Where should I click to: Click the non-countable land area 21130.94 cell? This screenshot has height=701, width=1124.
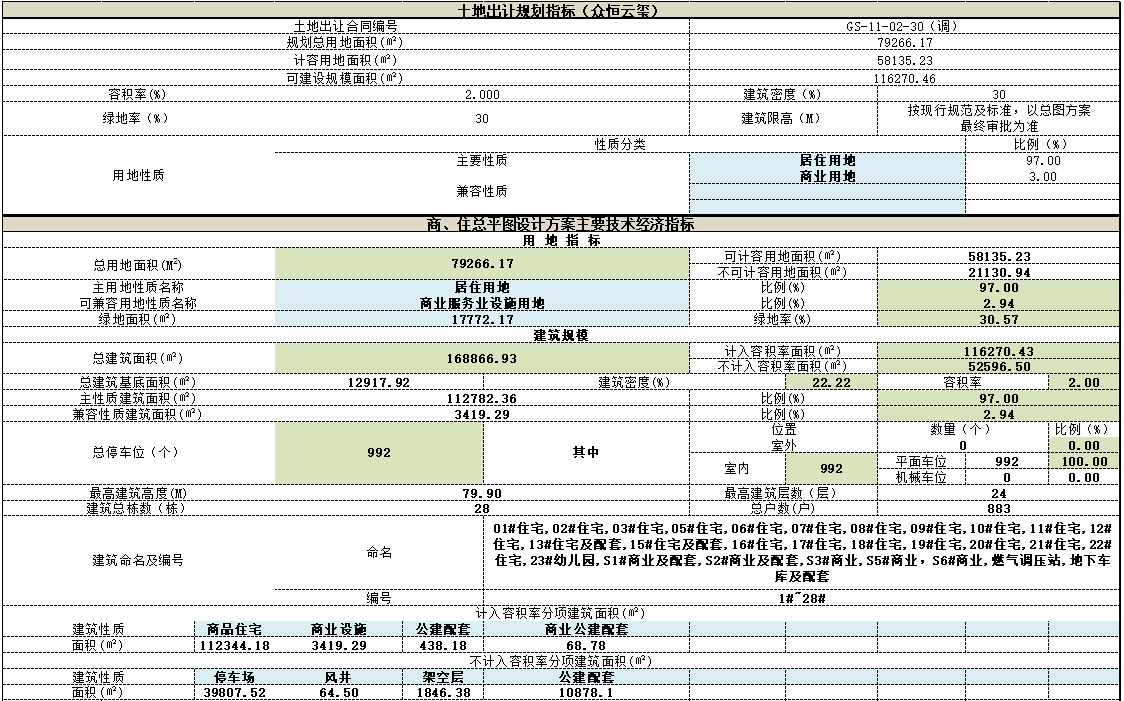(x=999, y=272)
